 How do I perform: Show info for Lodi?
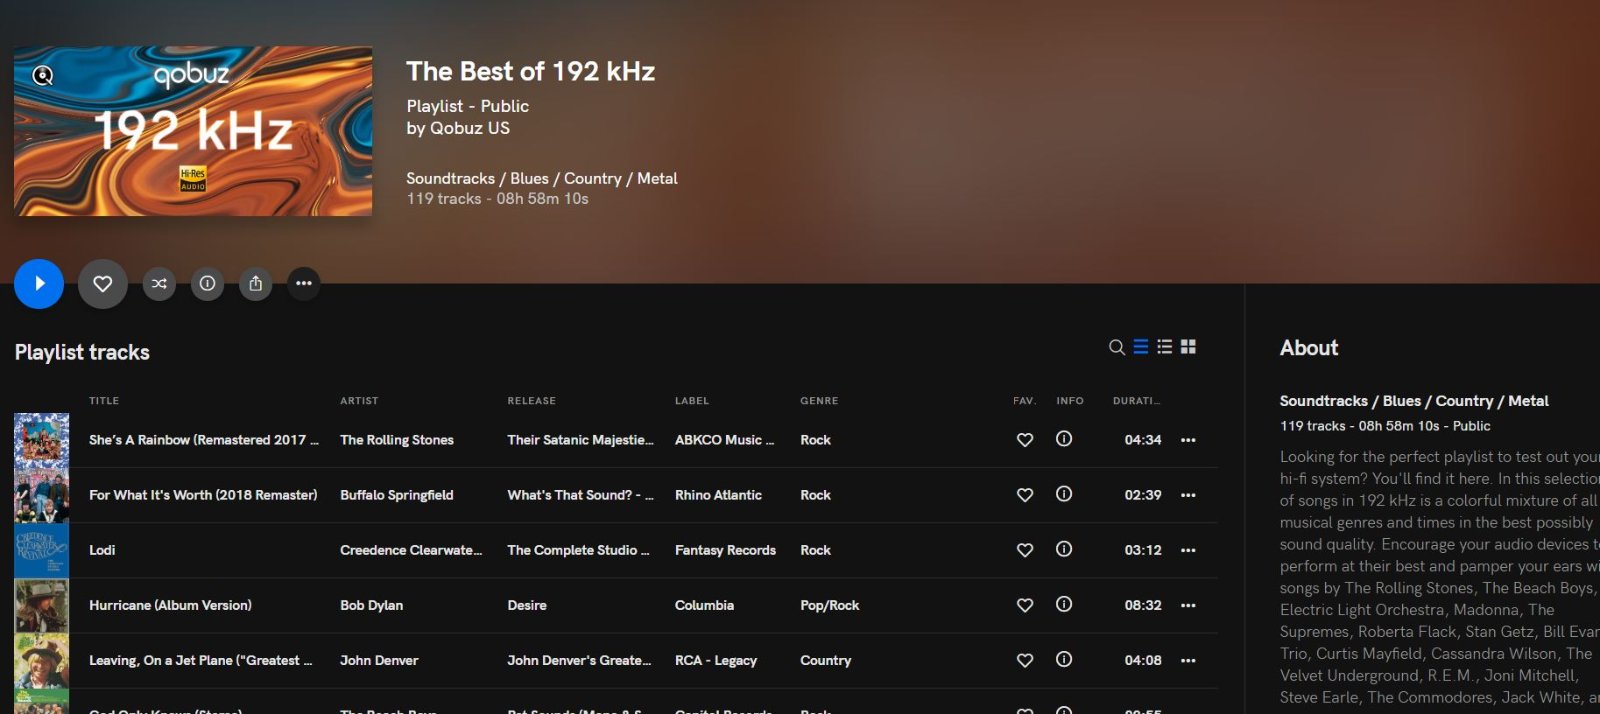pyautogui.click(x=1064, y=549)
